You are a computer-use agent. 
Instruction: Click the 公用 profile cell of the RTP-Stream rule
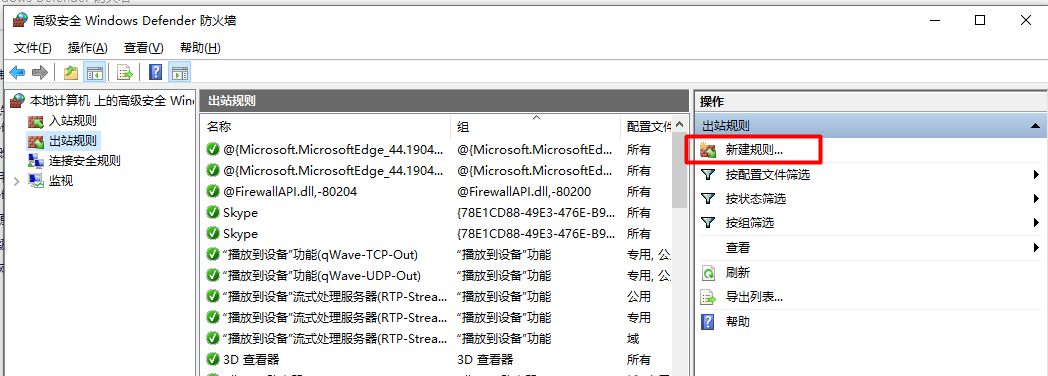(638, 296)
